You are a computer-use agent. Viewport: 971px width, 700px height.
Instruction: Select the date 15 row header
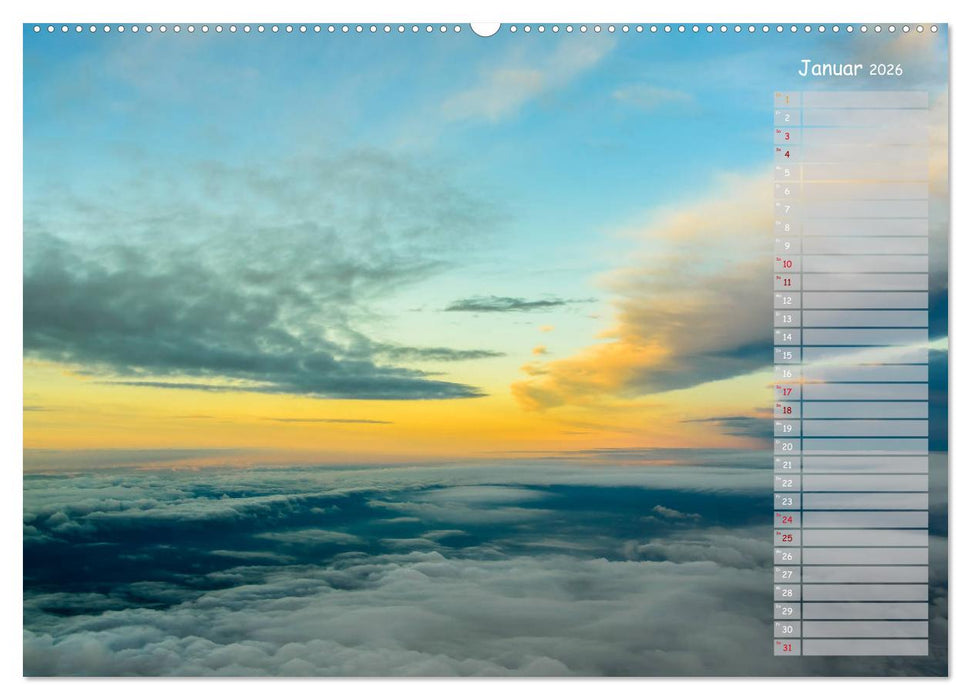click(x=789, y=355)
